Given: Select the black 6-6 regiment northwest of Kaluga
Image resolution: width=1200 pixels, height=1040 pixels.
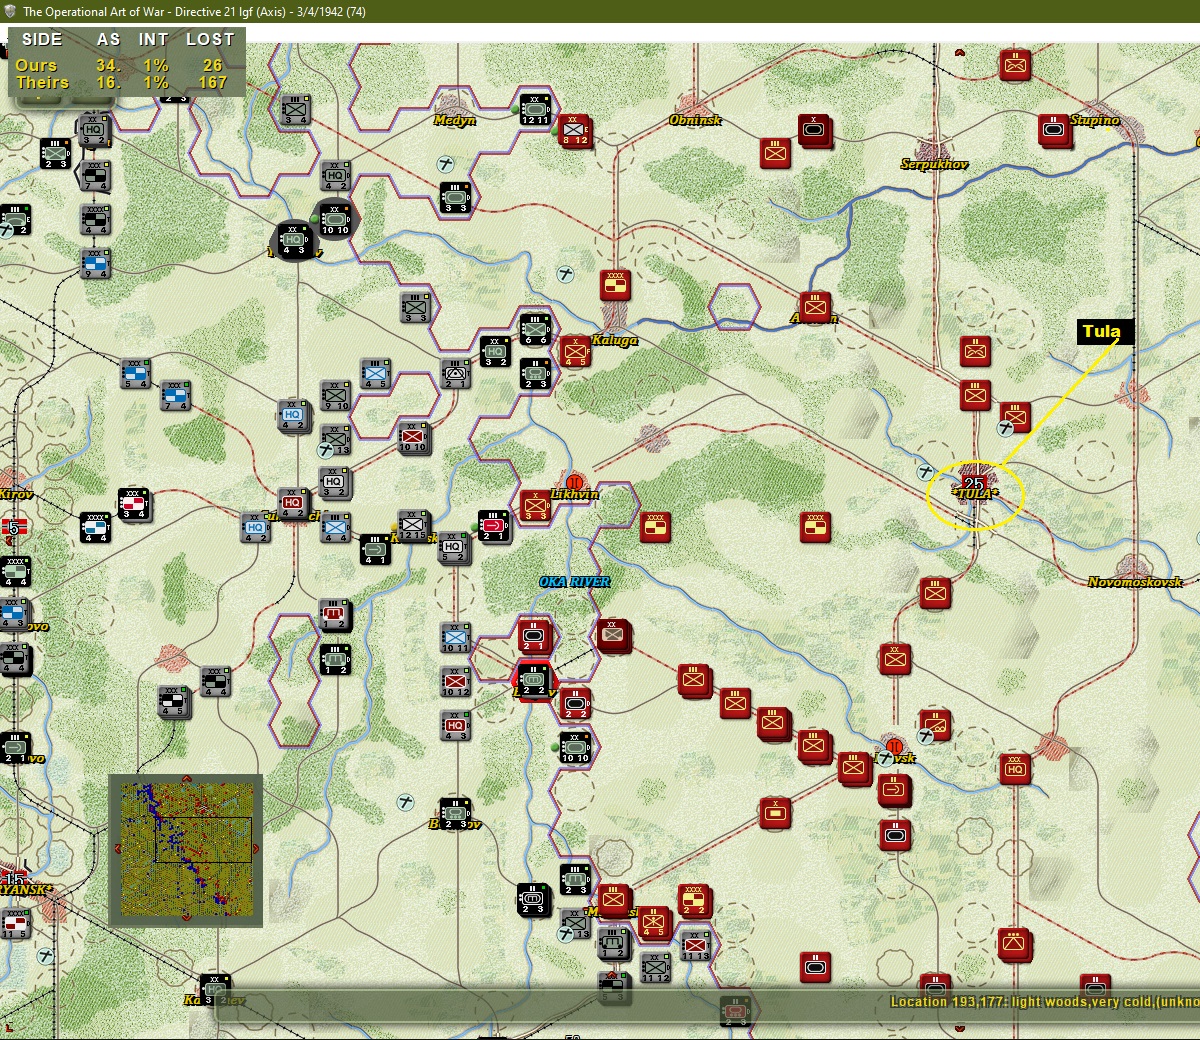Looking at the screenshot, I should (x=535, y=329).
